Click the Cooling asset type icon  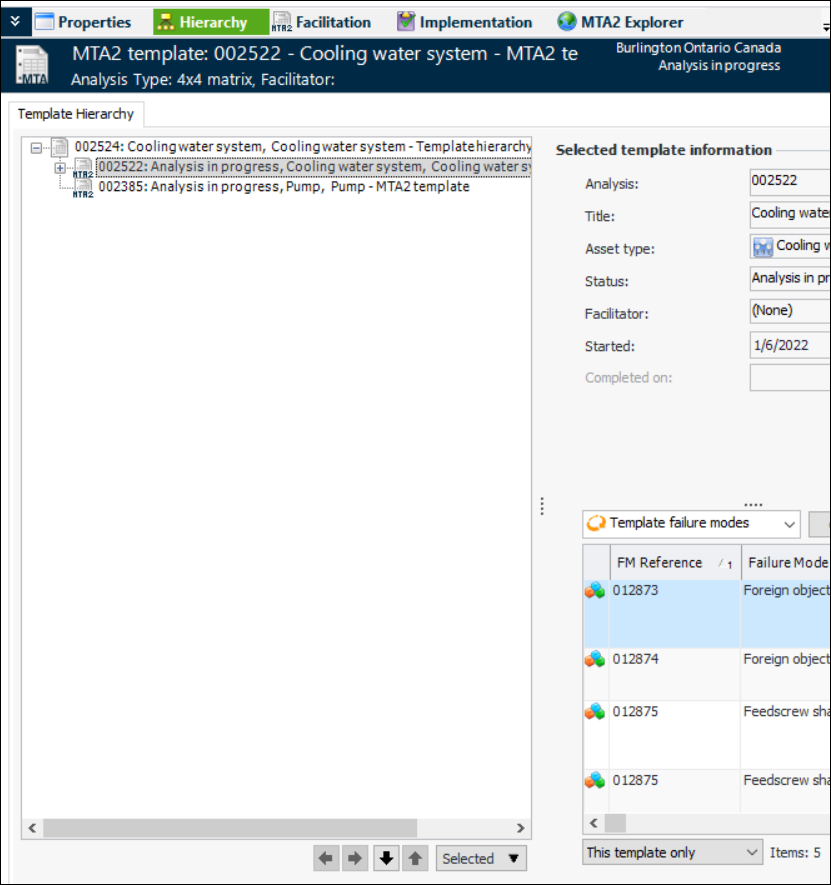[x=763, y=247]
